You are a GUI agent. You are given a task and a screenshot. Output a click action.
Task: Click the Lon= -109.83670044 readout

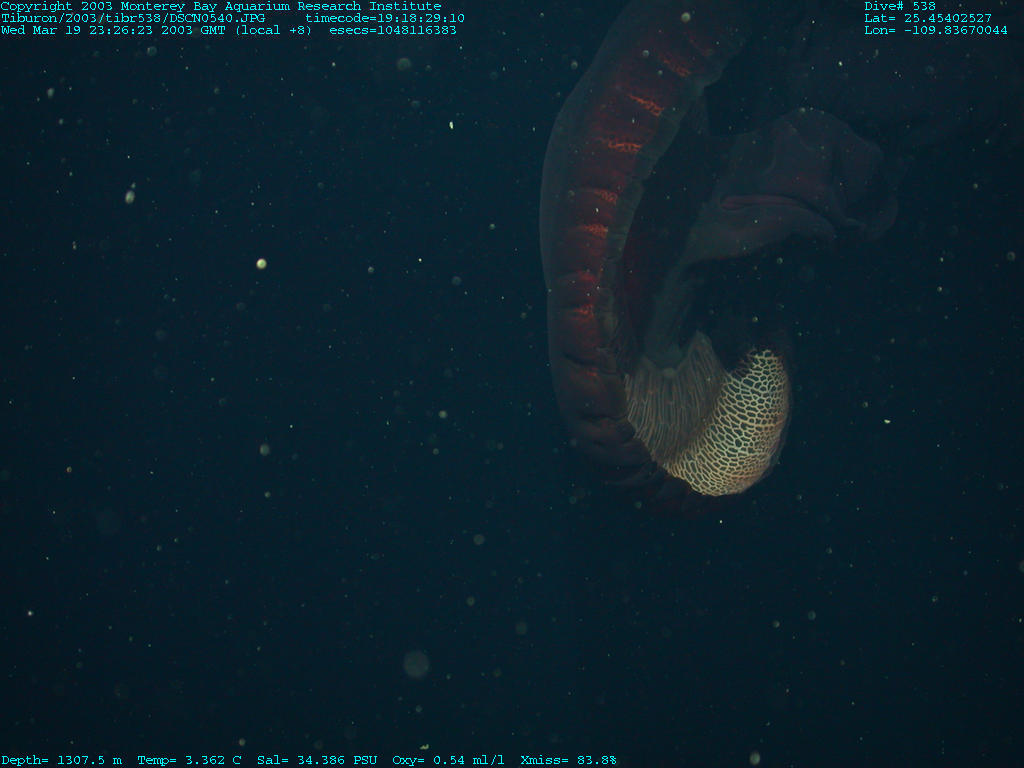(936, 30)
